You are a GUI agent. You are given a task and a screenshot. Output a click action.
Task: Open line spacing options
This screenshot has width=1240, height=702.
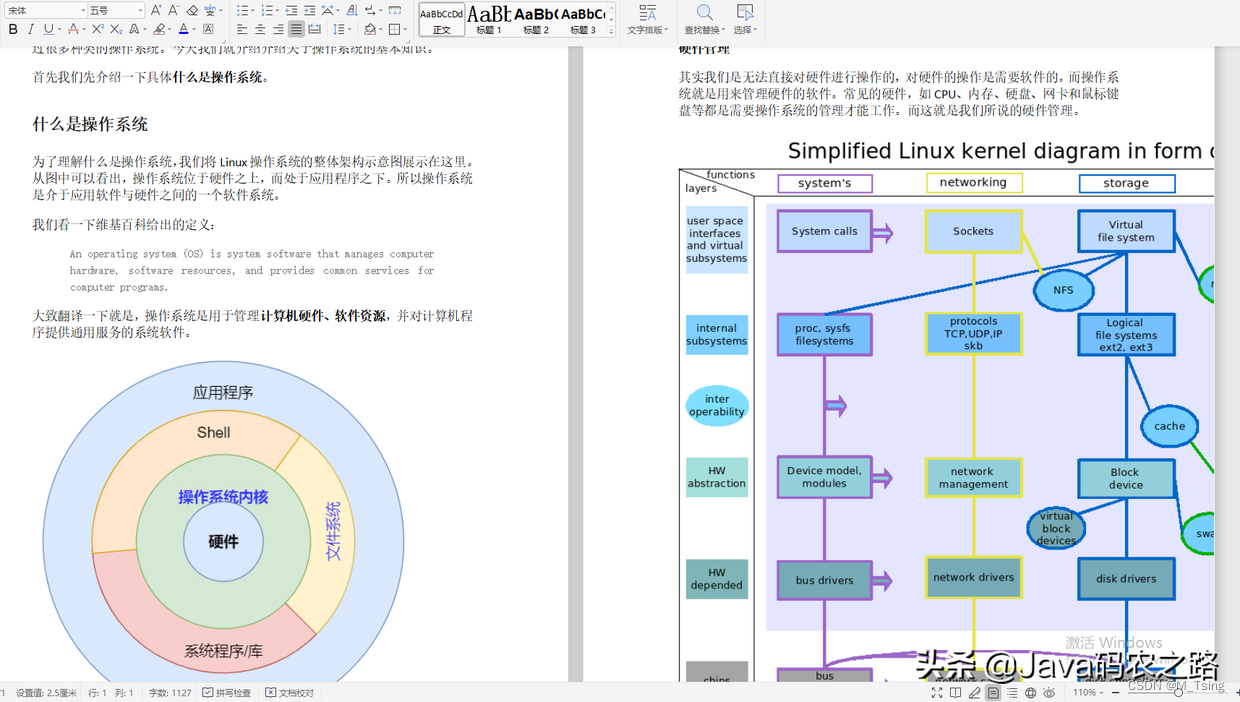[x=339, y=29]
